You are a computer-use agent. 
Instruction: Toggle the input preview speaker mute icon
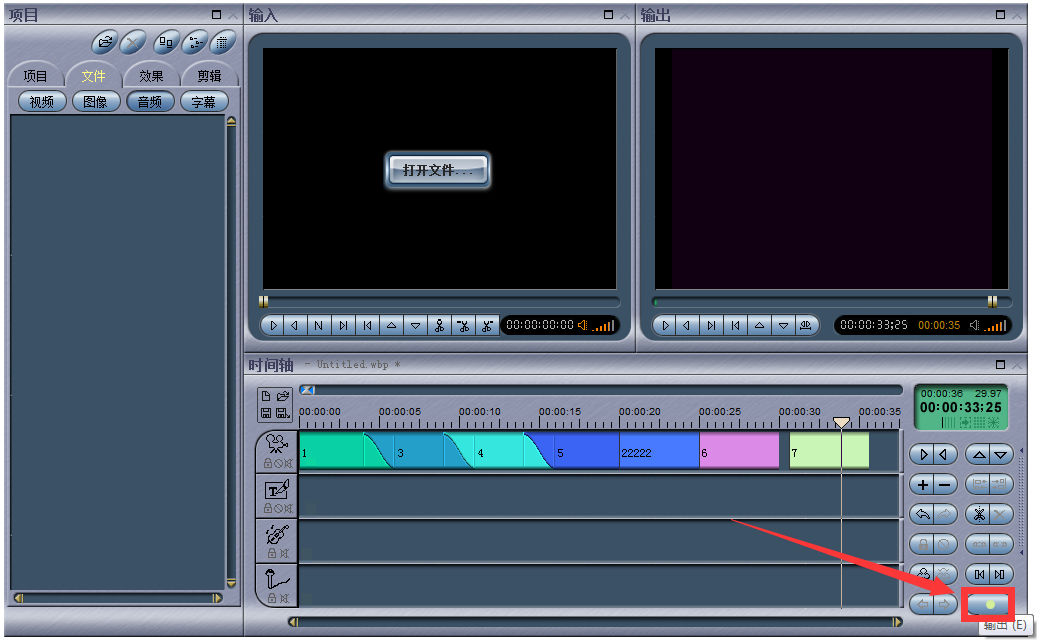[583, 325]
